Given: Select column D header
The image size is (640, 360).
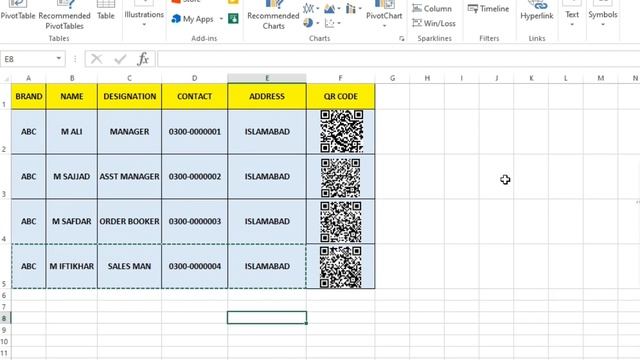Looking at the screenshot, I should tap(194, 78).
